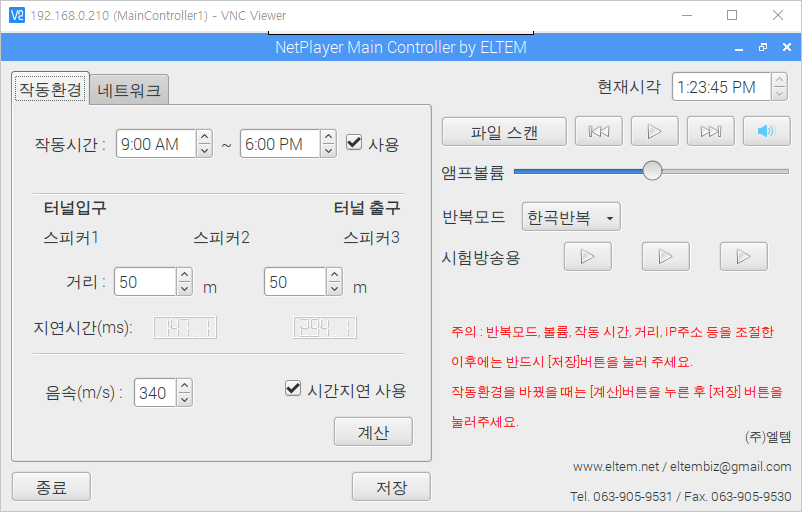Click the next track button
Screen dimensions: 802x512
click(x=711, y=131)
